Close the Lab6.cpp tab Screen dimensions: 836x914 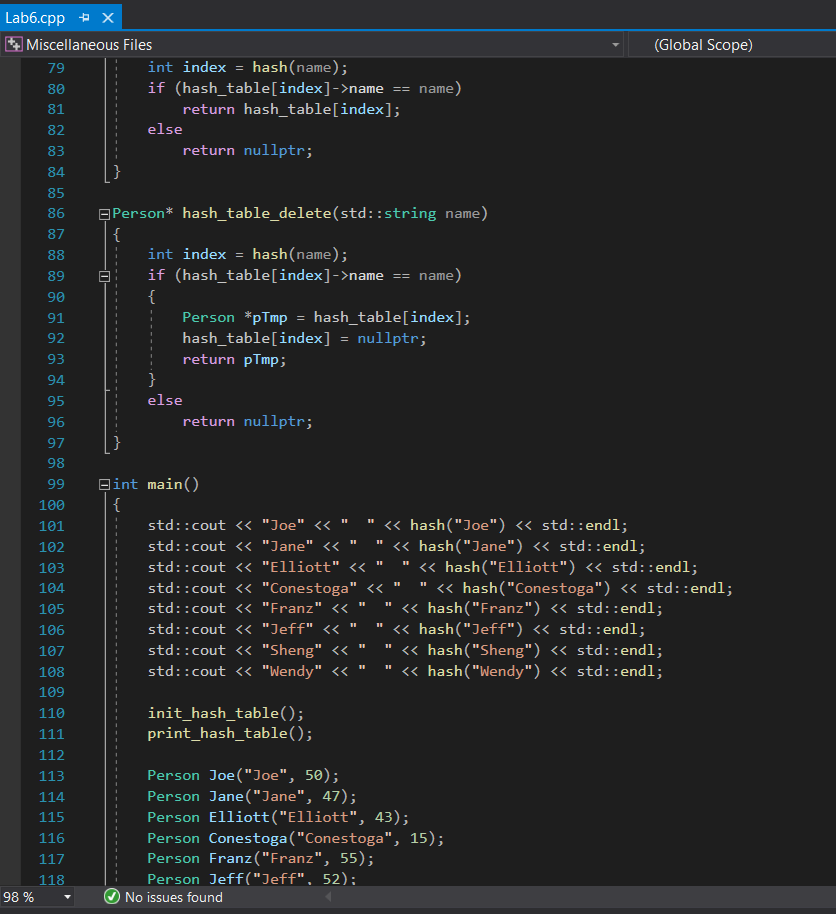(x=108, y=18)
